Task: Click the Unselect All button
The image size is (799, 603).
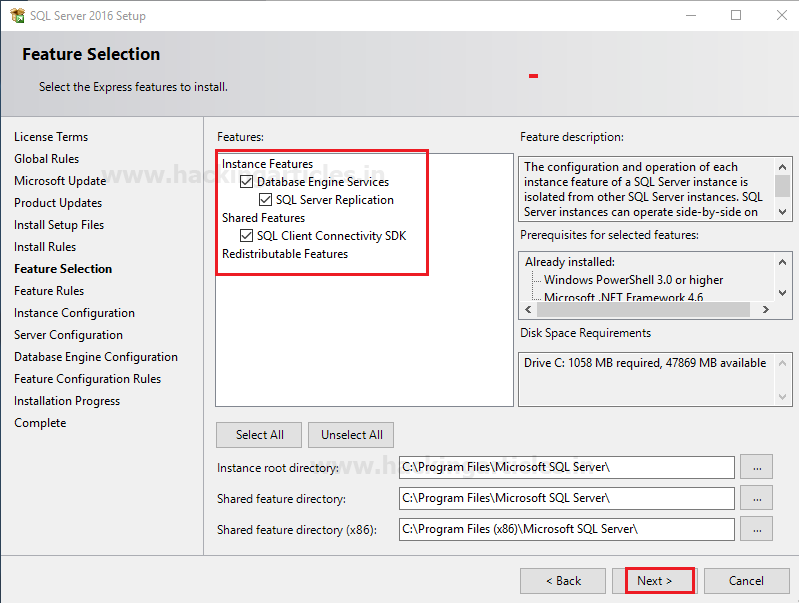Action: point(351,435)
